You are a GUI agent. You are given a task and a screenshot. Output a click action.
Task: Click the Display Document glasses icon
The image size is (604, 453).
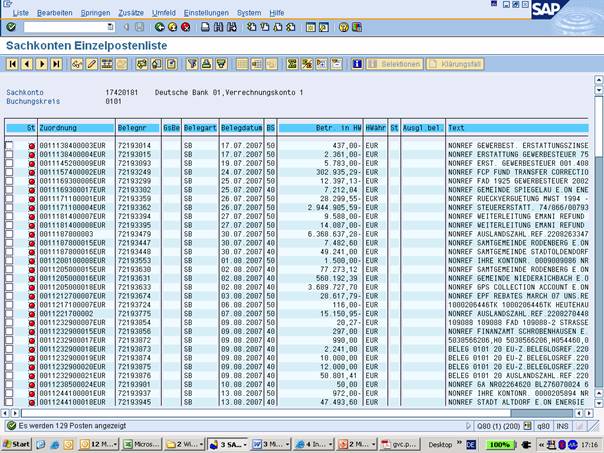coord(77,64)
